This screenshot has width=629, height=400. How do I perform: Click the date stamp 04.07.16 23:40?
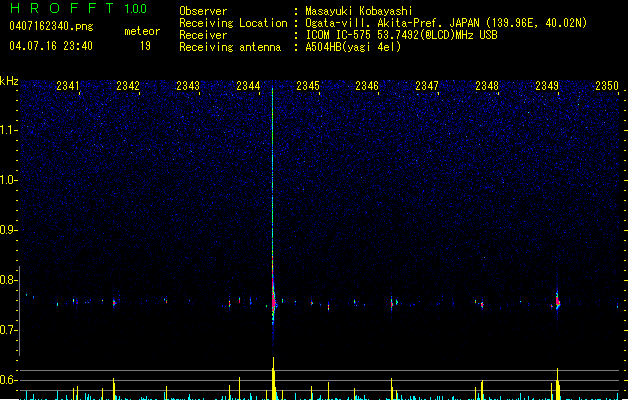pyautogui.click(x=51, y=46)
